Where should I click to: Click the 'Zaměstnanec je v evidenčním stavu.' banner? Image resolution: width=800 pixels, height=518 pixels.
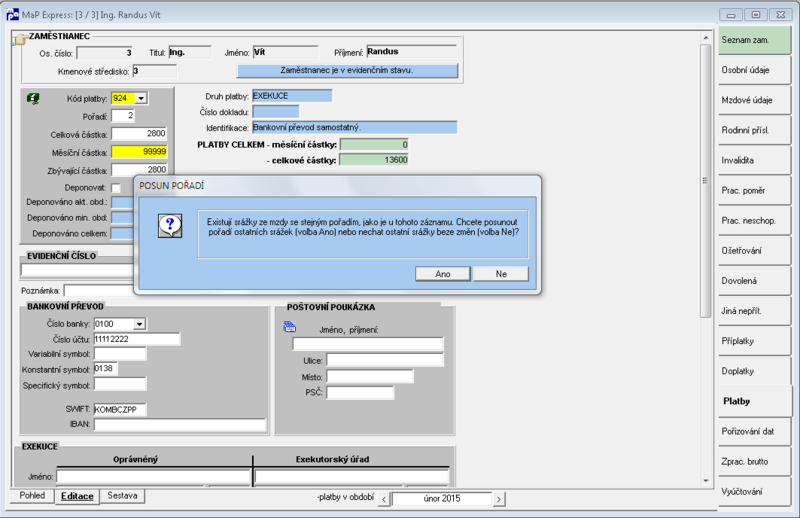point(347,70)
